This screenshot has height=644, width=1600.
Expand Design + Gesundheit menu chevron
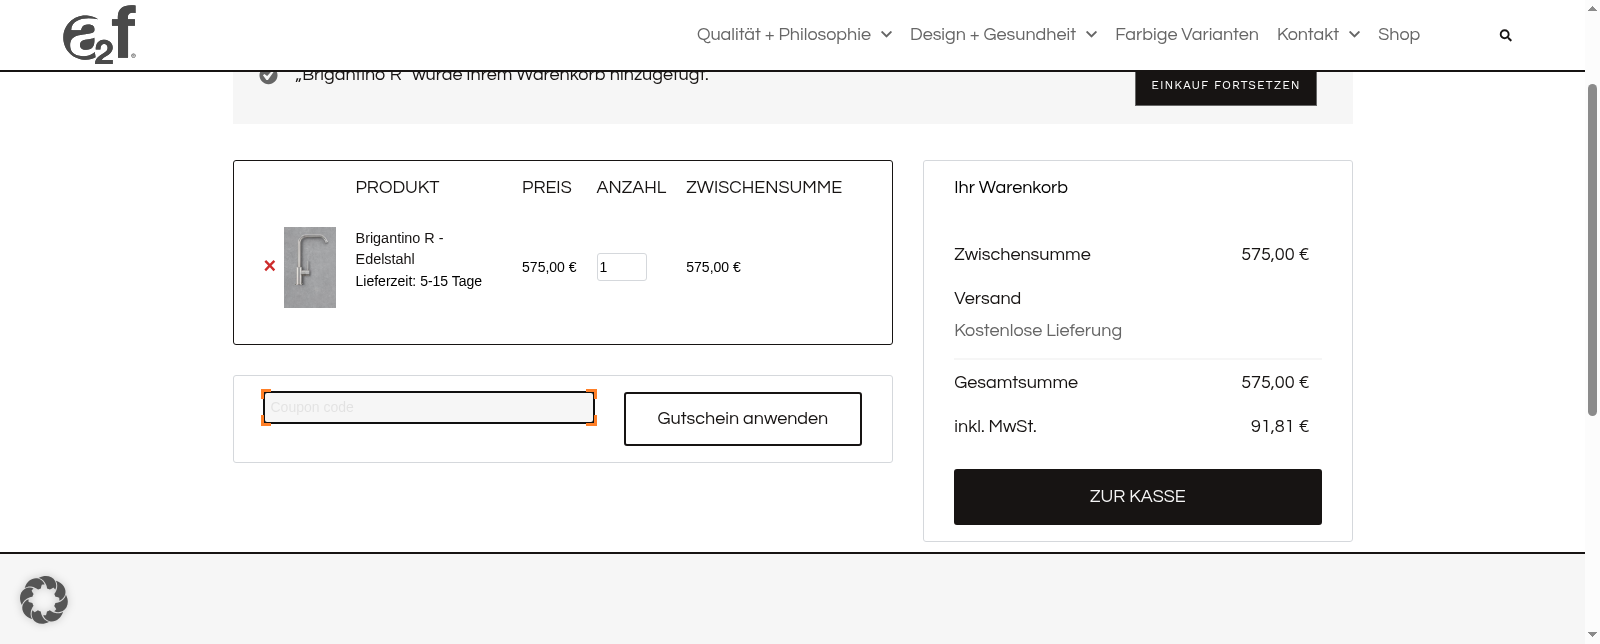click(x=1091, y=35)
